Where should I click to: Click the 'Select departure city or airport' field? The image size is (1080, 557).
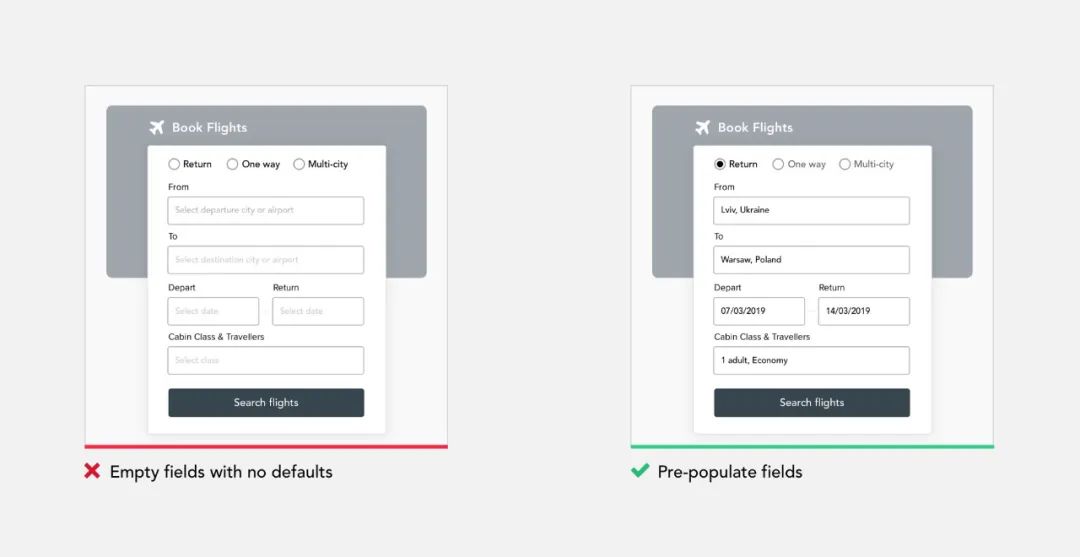(x=265, y=210)
